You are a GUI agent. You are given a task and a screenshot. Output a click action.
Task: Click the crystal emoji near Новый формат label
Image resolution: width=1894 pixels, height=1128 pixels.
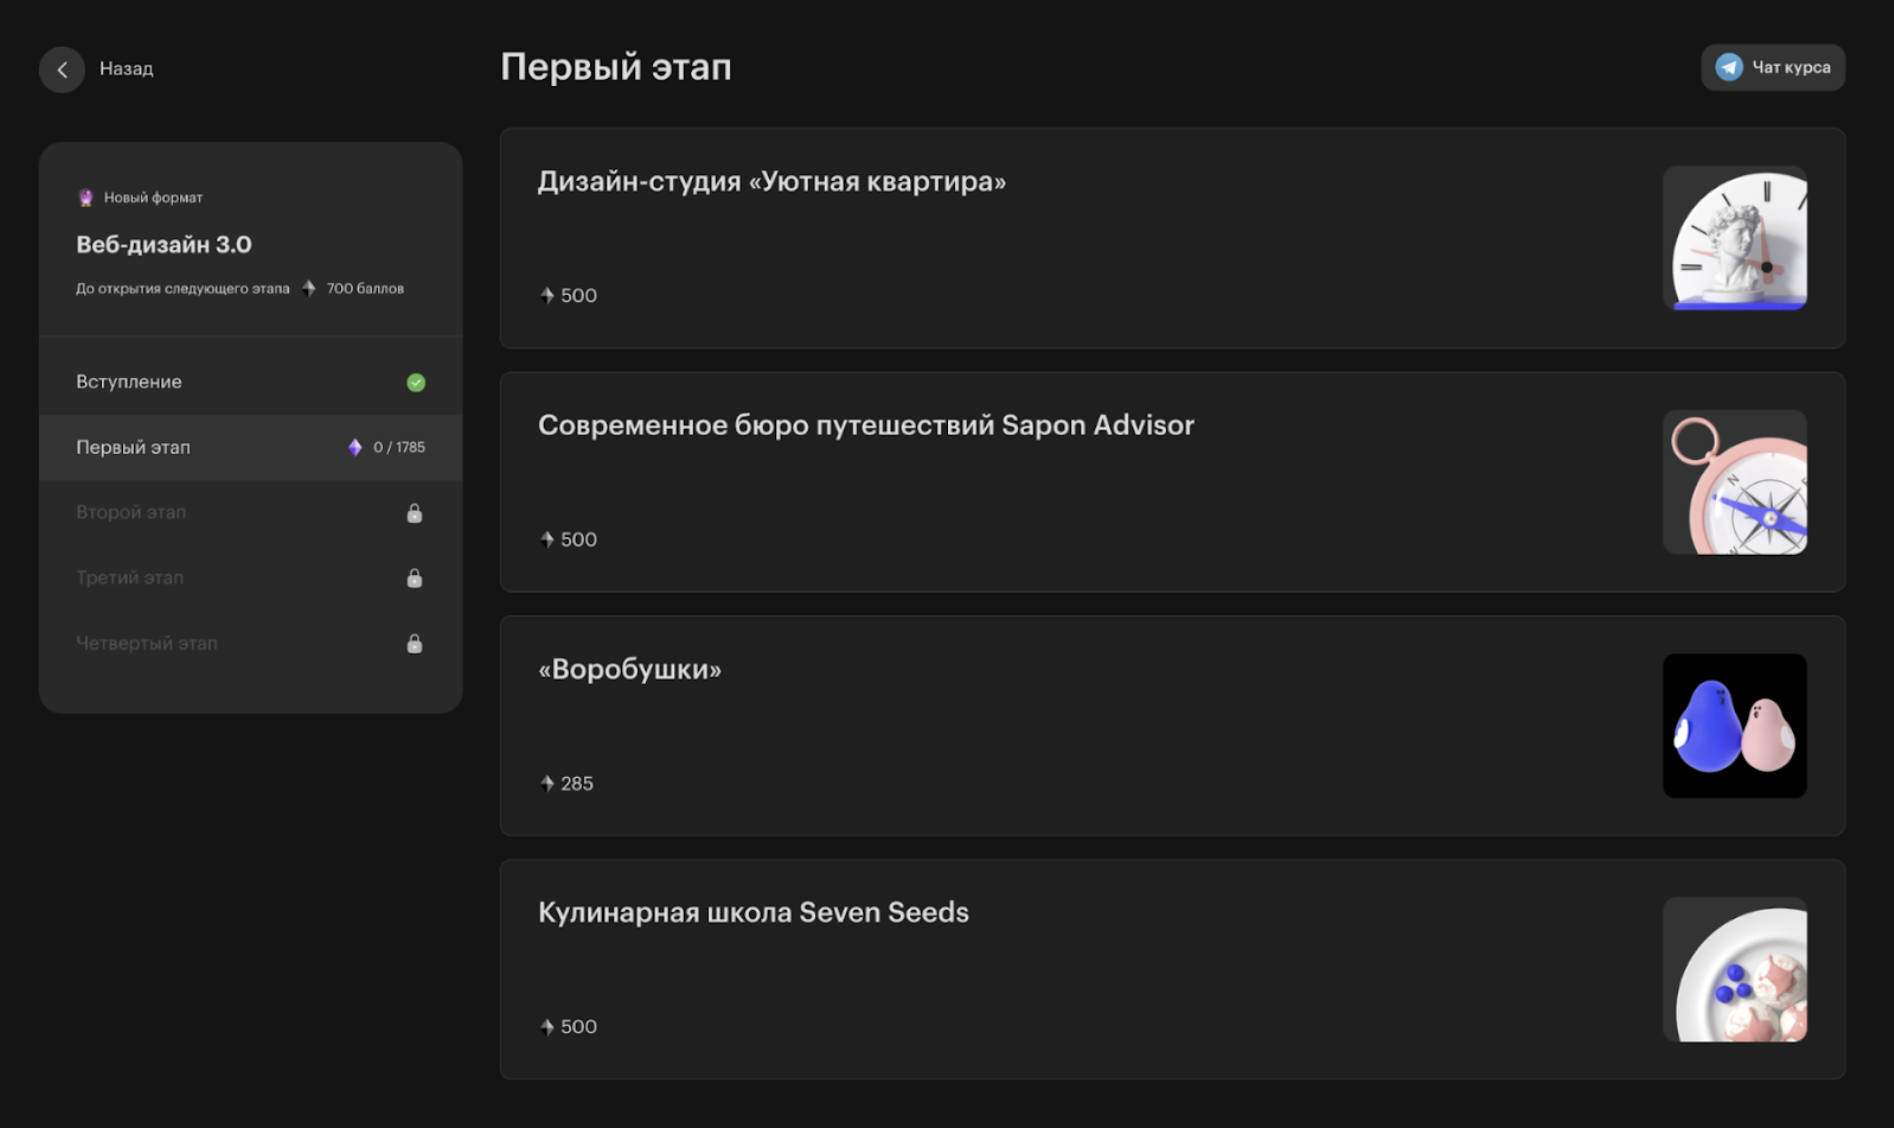pyautogui.click(x=85, y=196)
